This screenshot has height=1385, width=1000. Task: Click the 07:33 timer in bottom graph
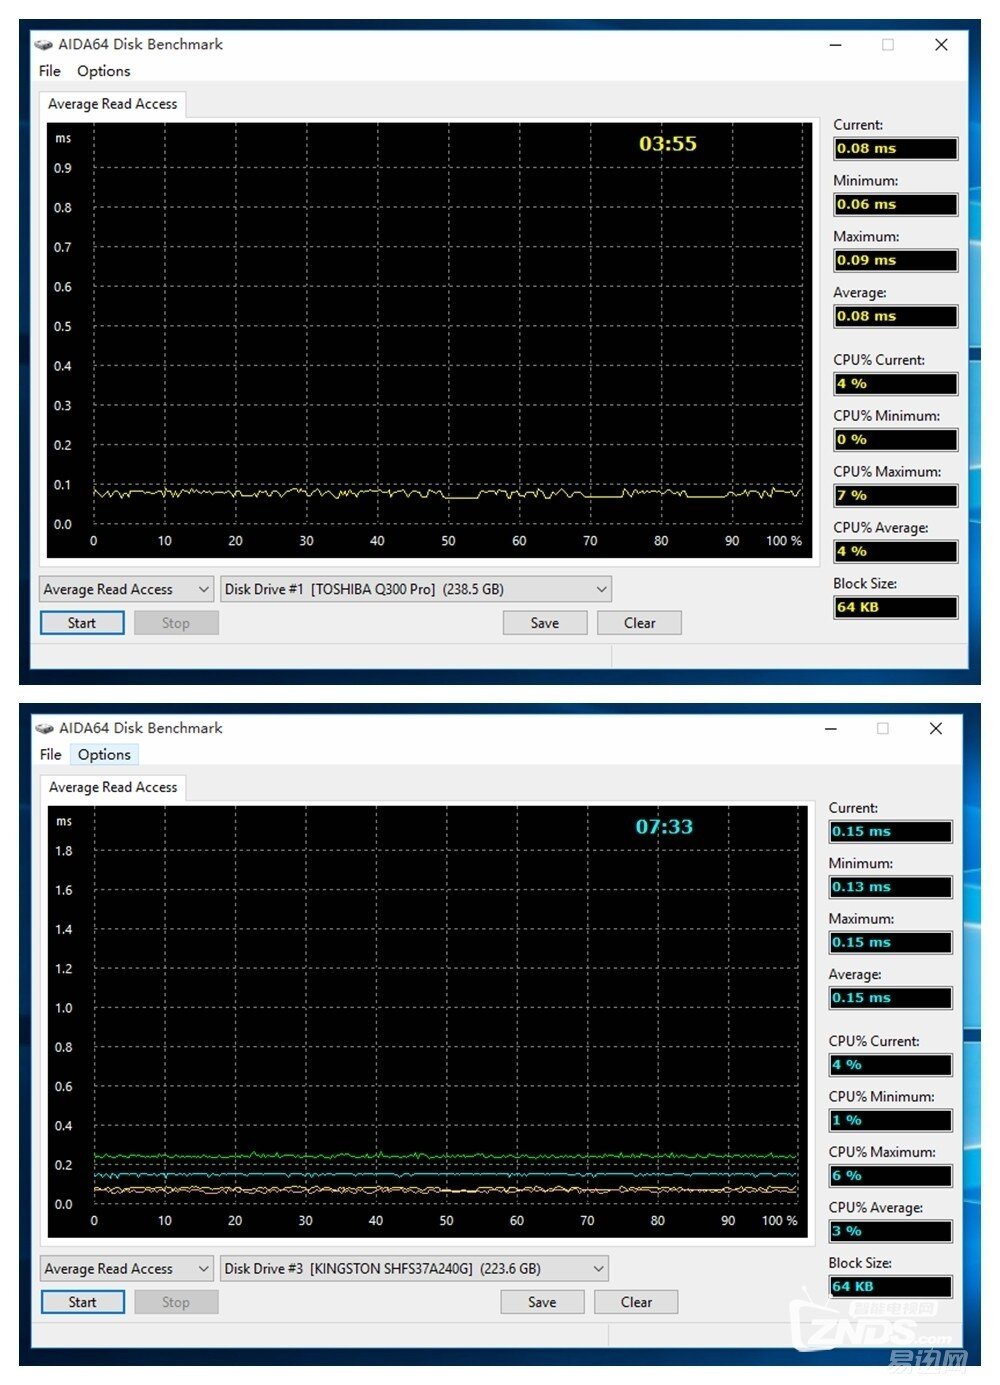tap(664, 827)
